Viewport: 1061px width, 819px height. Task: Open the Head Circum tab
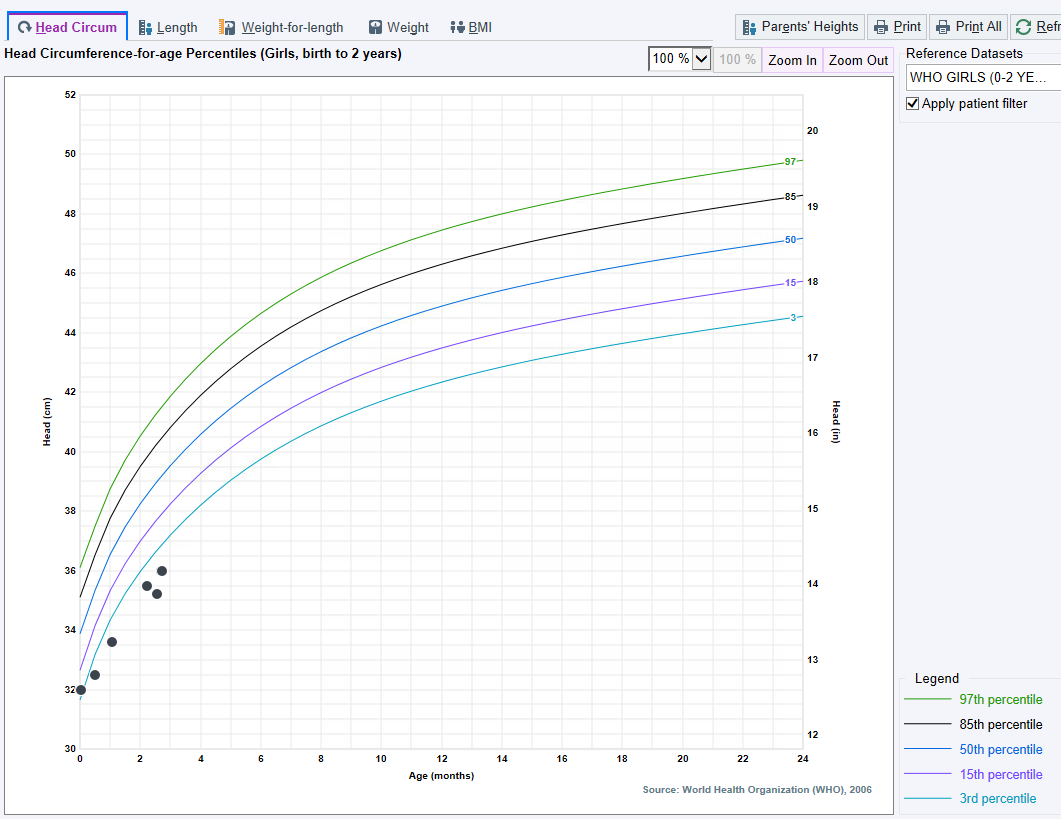point(68,27)
